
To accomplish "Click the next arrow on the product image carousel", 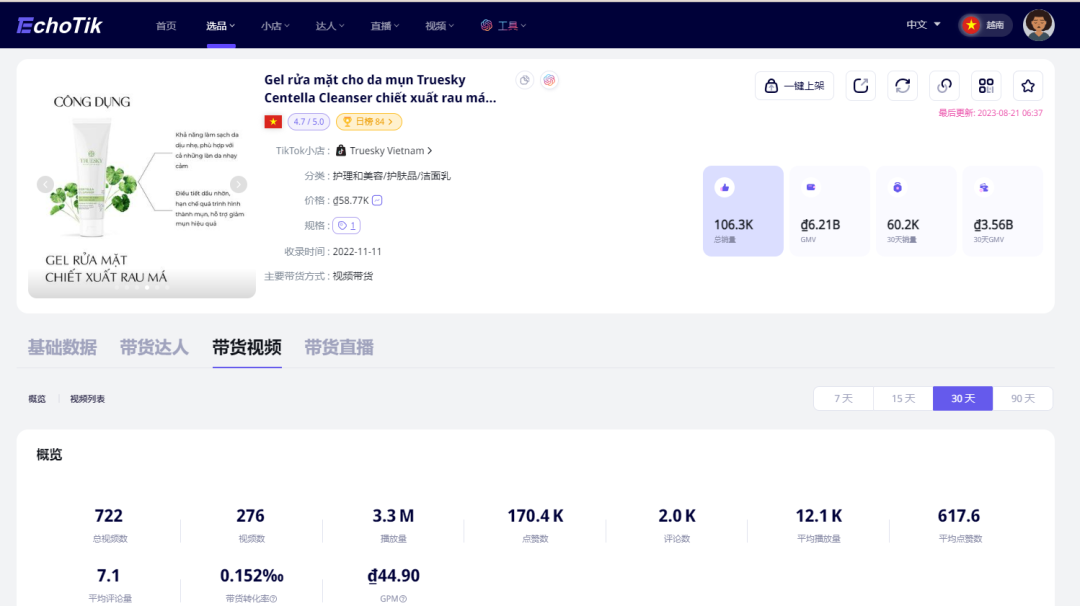I will click(238, 184).
